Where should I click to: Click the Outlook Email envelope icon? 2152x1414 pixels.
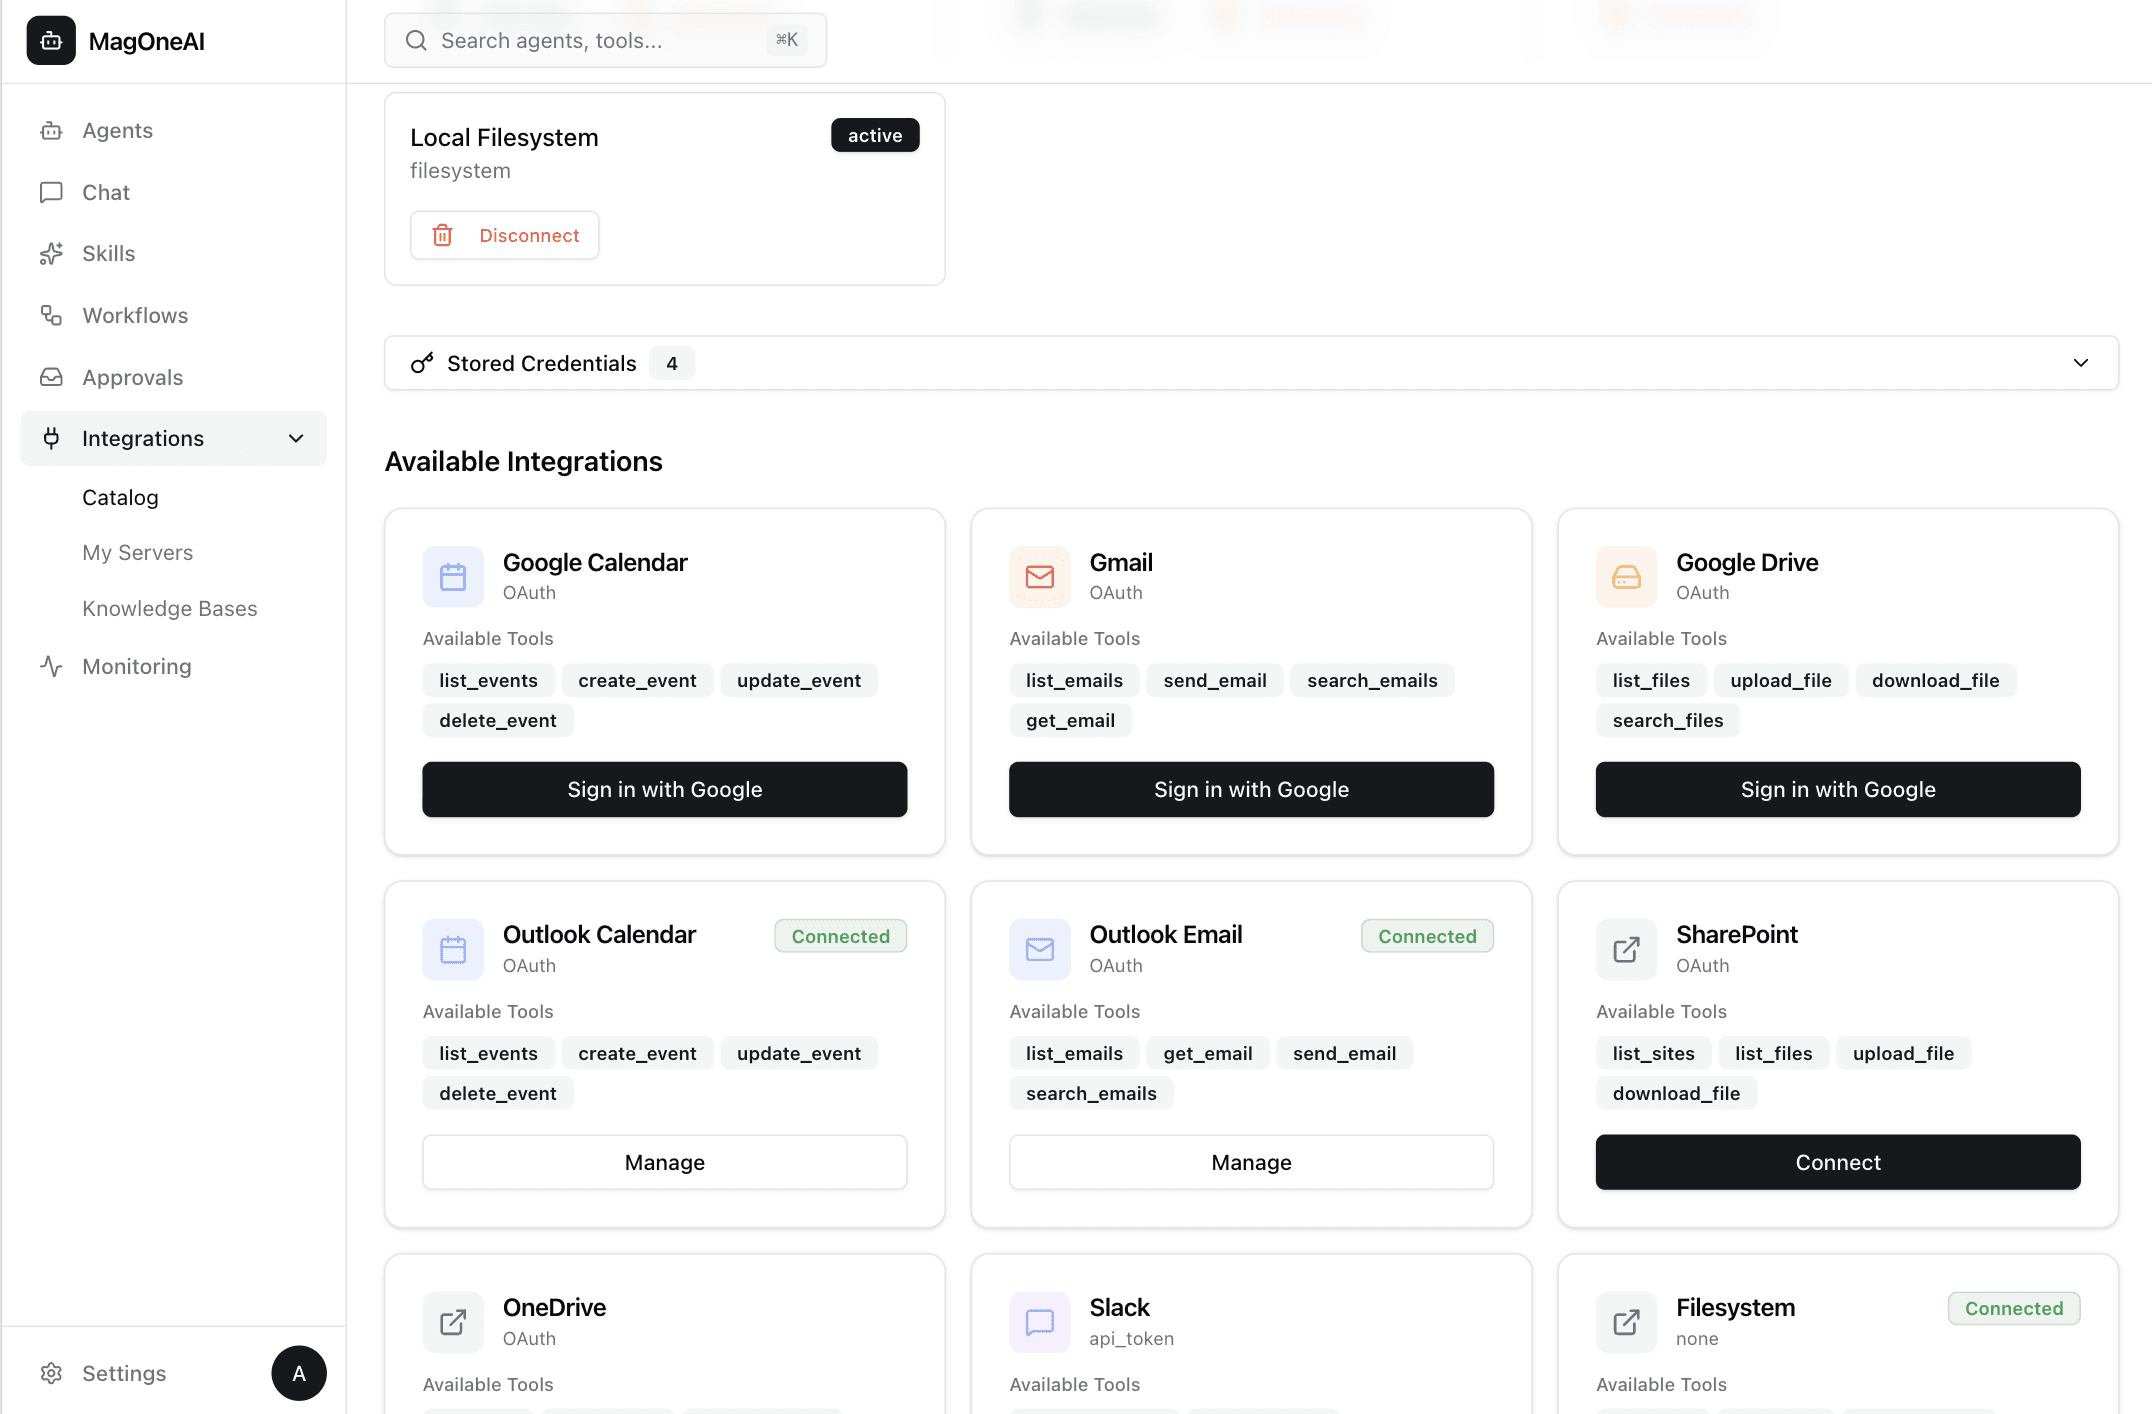point(1039,950)
